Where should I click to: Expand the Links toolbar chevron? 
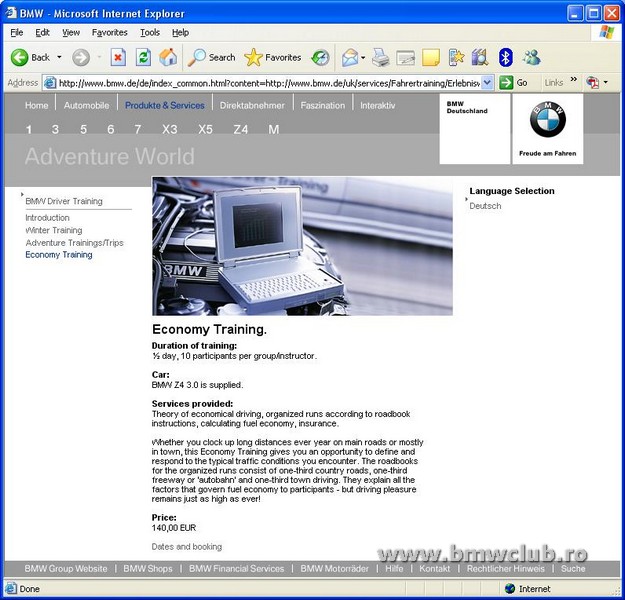point(574,82)
